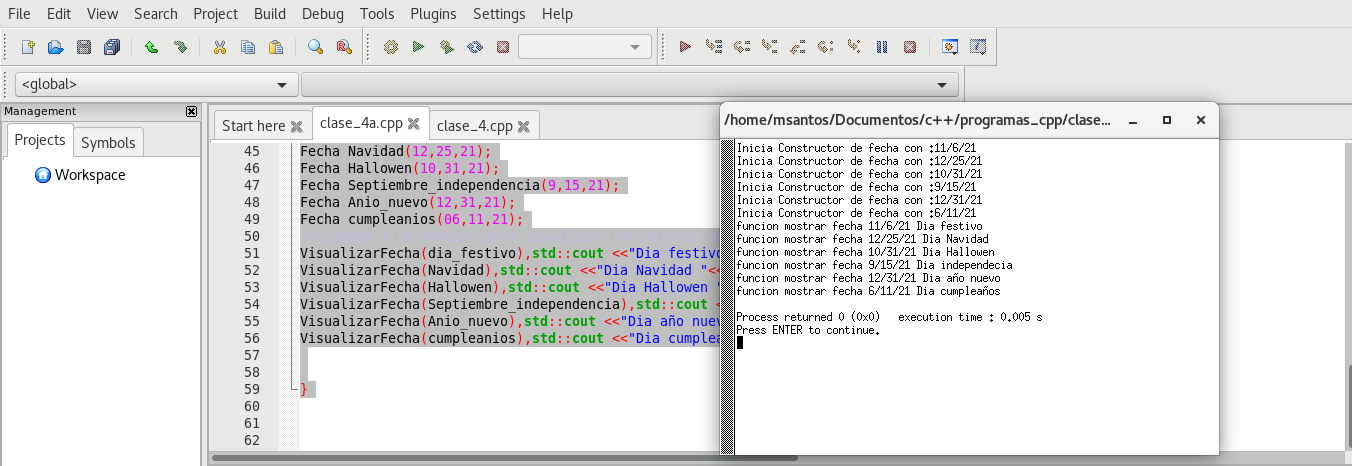Click the Rebuild icon with circular arrows
This screenshot has width=1352, height=466.
pos(475,47)
